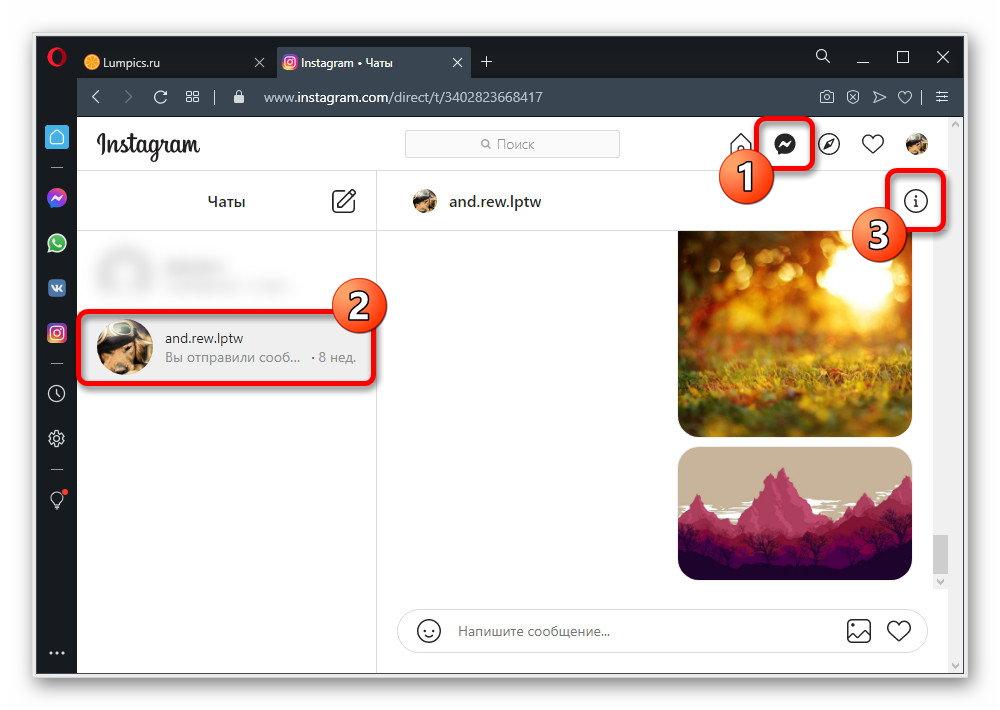Close the Instagram • Чаты tab
Screen dimensions: 1000x710
(x=457, y=63)
